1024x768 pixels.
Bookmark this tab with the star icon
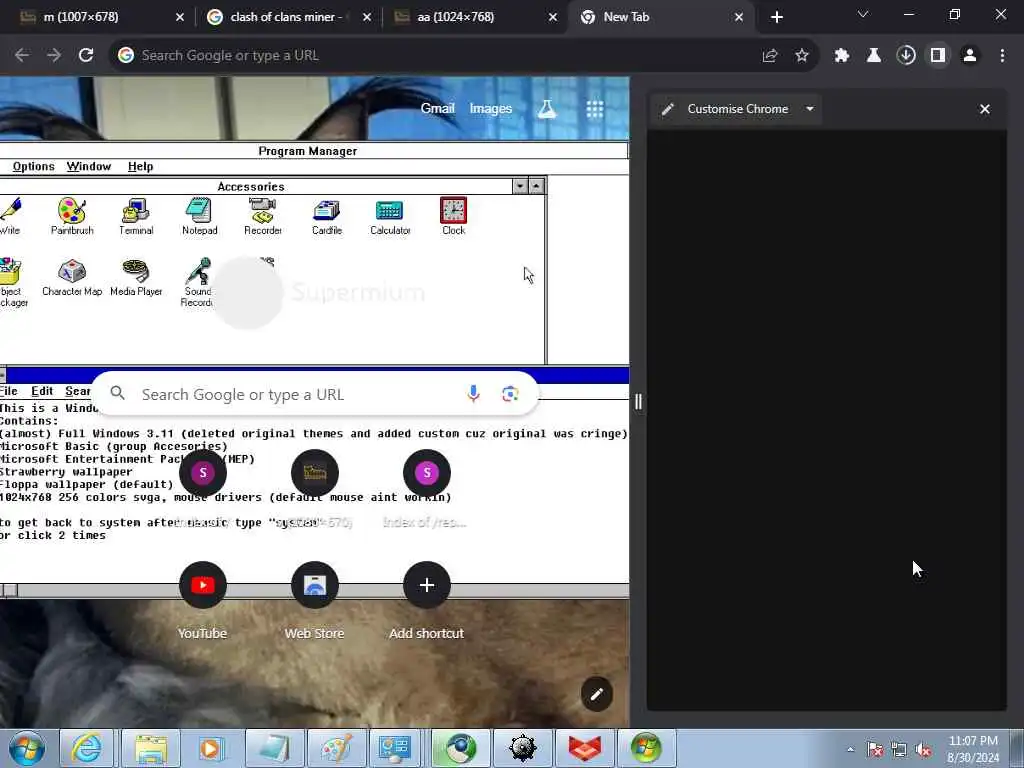click(802, 56)
